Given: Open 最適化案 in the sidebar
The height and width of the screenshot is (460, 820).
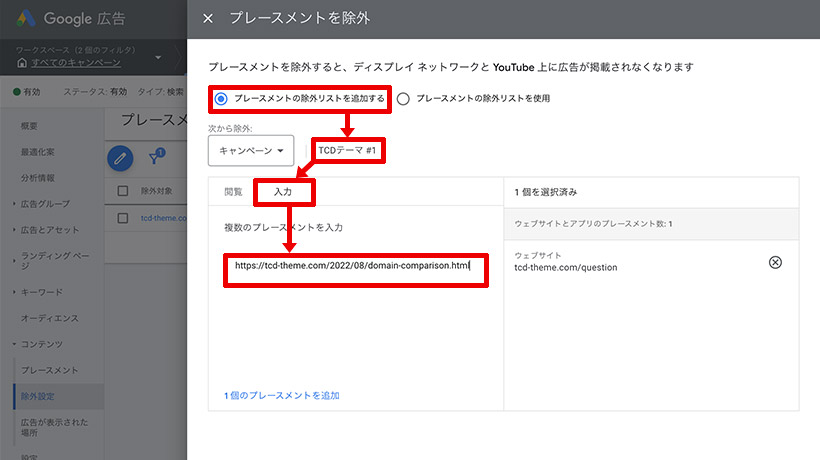Looking at the screenshot, I should coord(38,152).
